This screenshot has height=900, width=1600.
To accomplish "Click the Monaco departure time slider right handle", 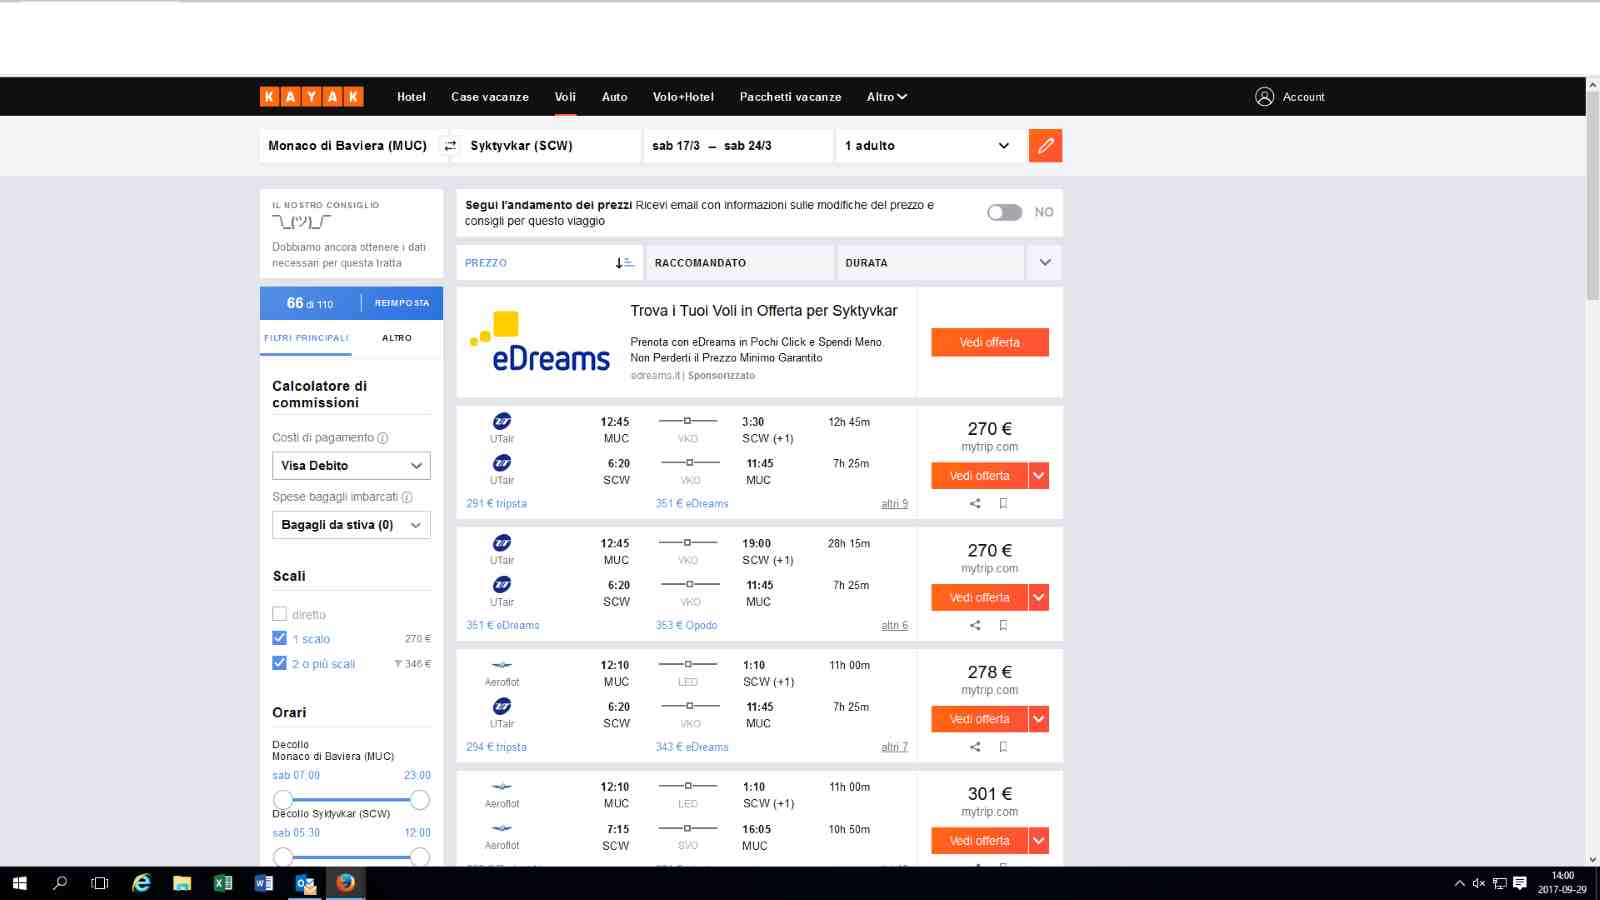I will (420, 800).
